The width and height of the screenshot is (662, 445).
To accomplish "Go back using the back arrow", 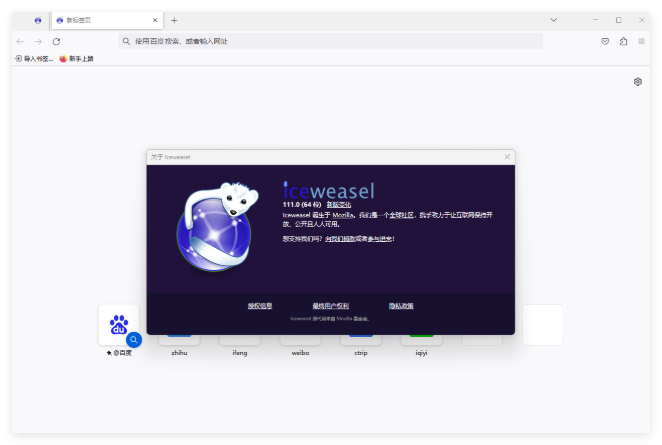I will [20, 41].
